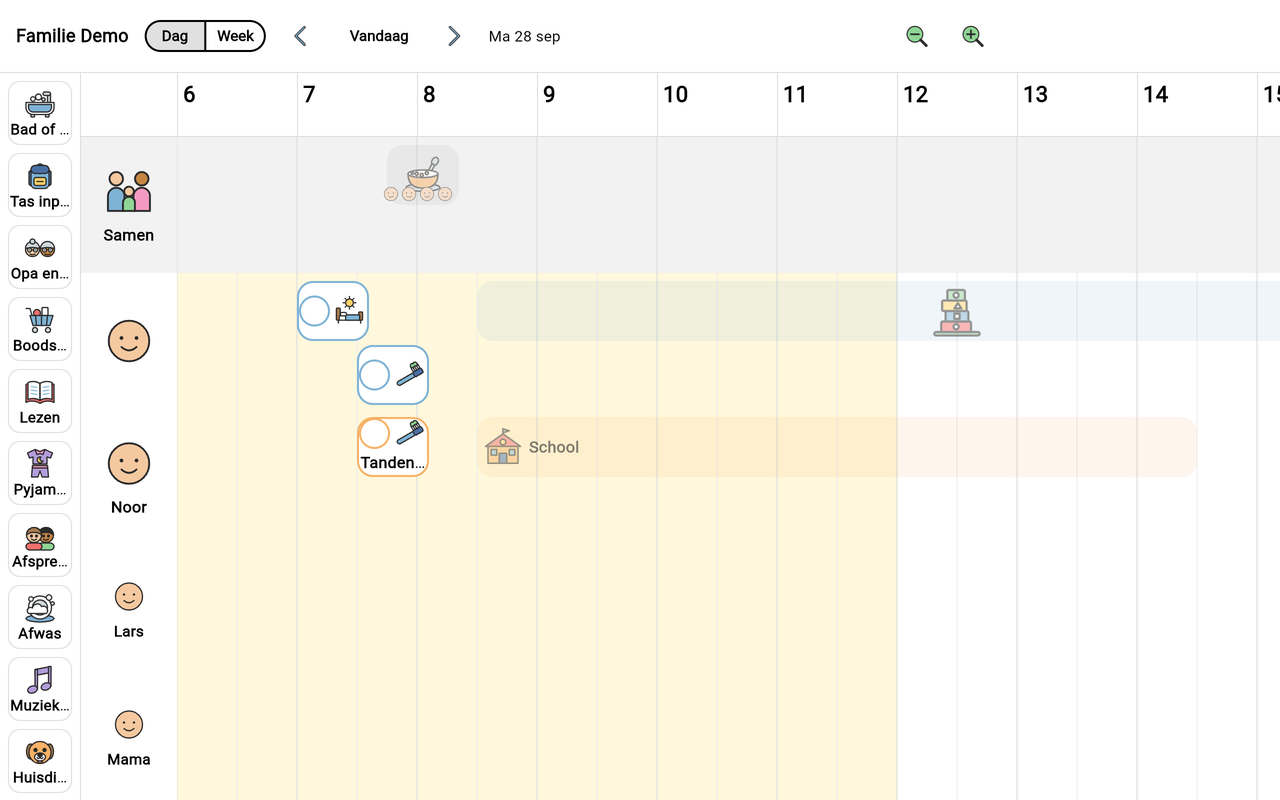Viewport: 1280px width, 800px height.
Task: Select the 'Boods...' shopping cart activity
Action: (40, 329)
